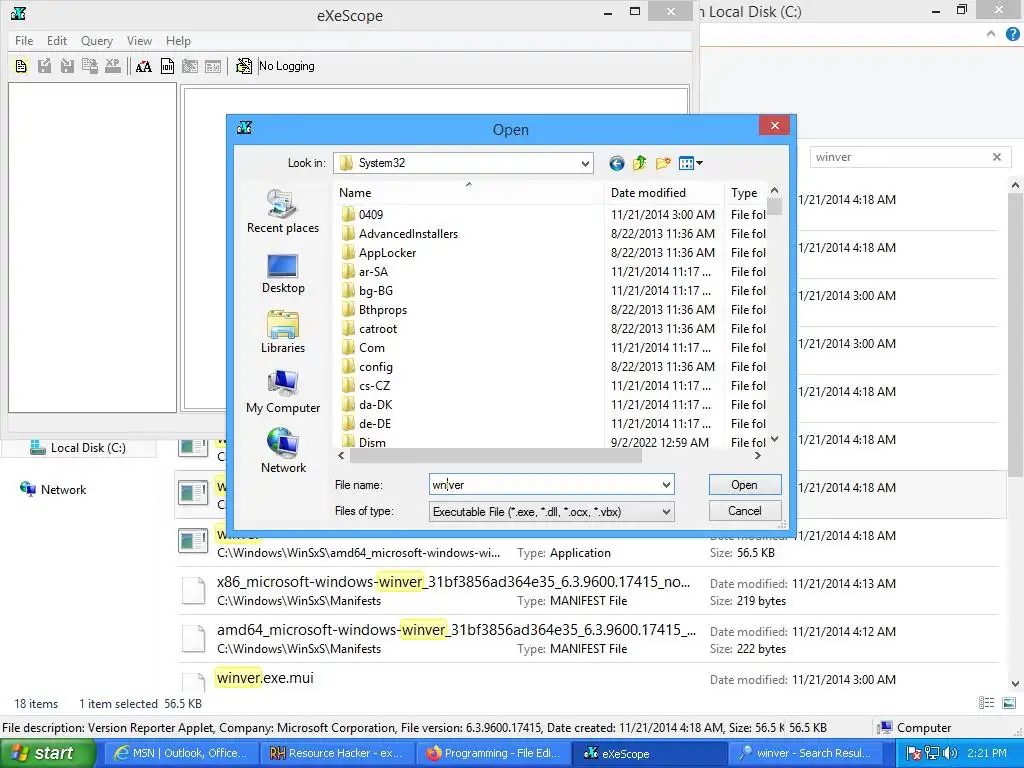Click the network icon in the system tray

click(932, 753)
